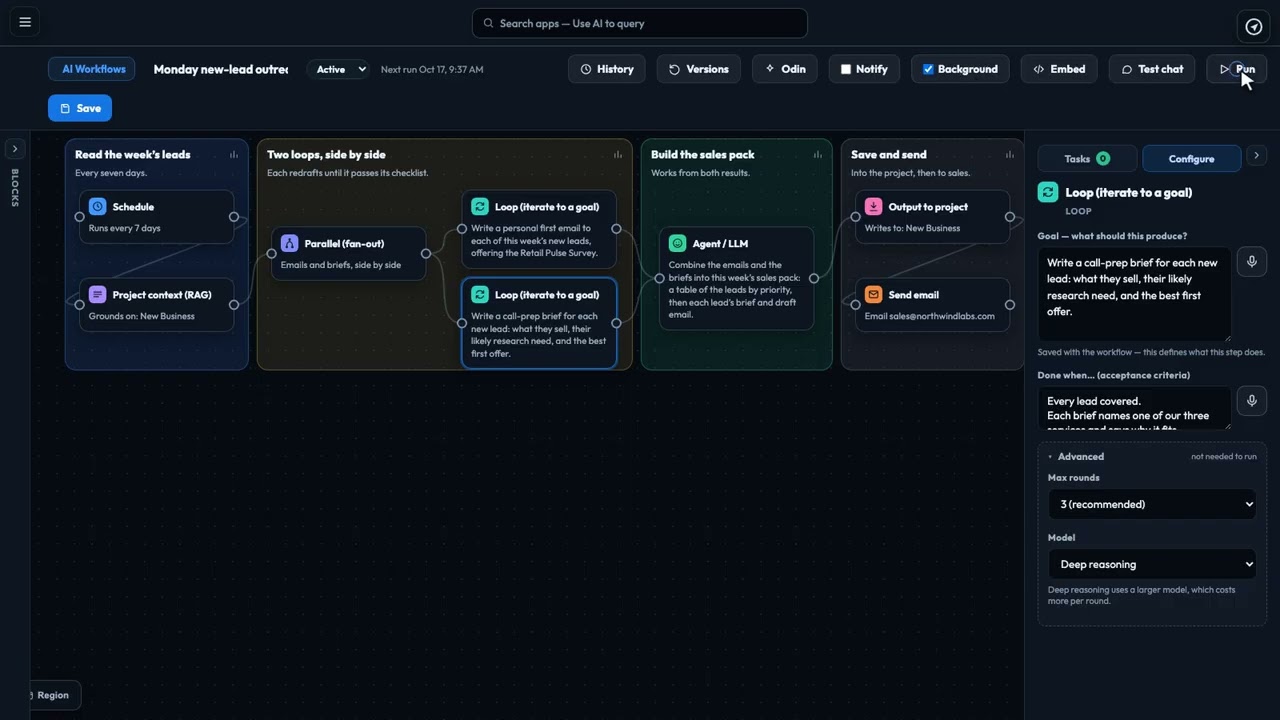Screen dimensions: 1280x720
Task: Click the Goal text area
Action: point(1134,294)
